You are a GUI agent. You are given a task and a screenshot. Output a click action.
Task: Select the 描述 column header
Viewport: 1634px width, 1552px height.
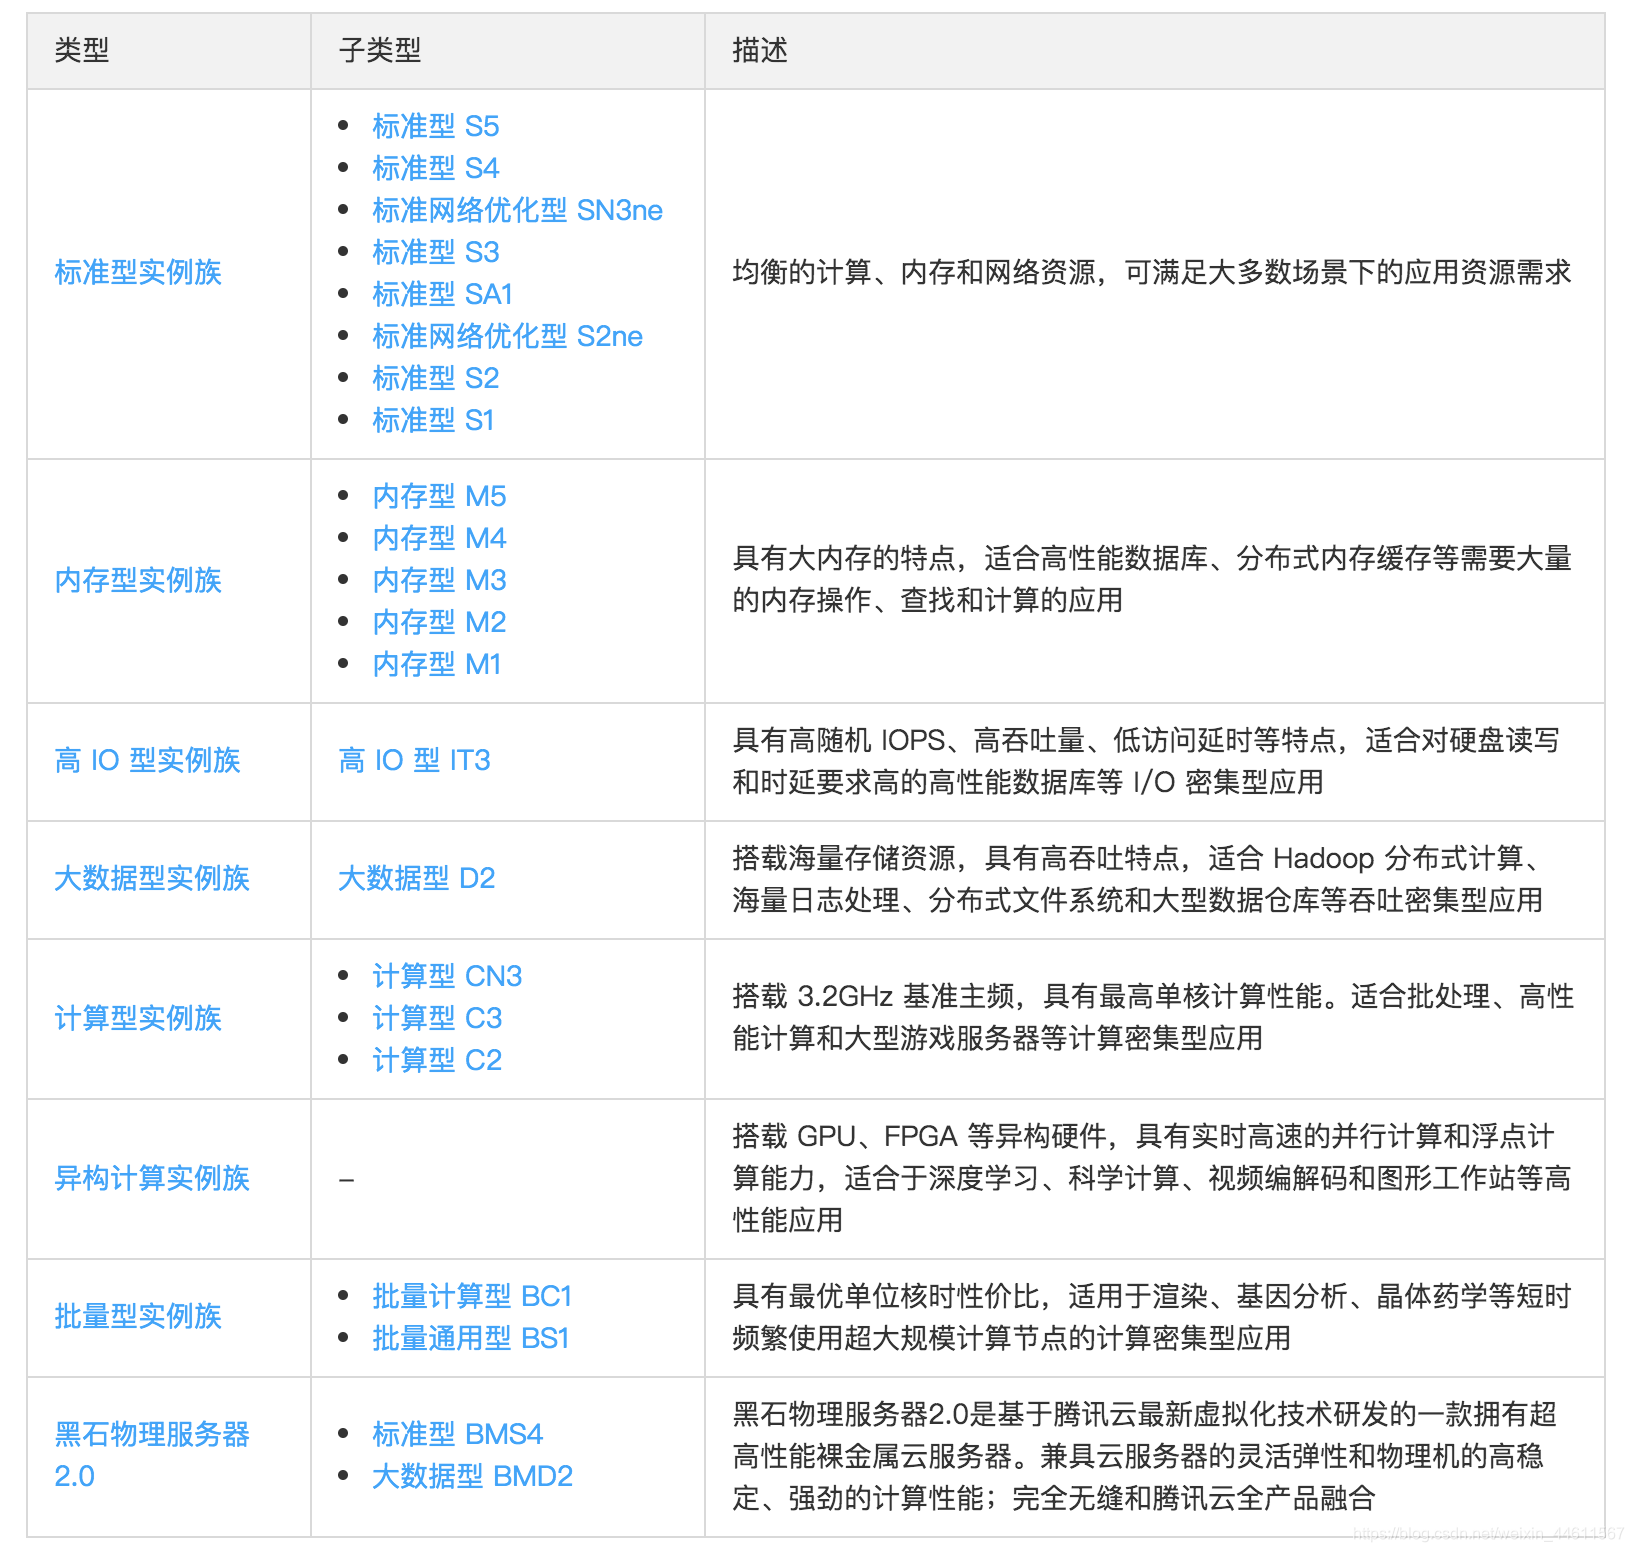(x=760, y=50)
